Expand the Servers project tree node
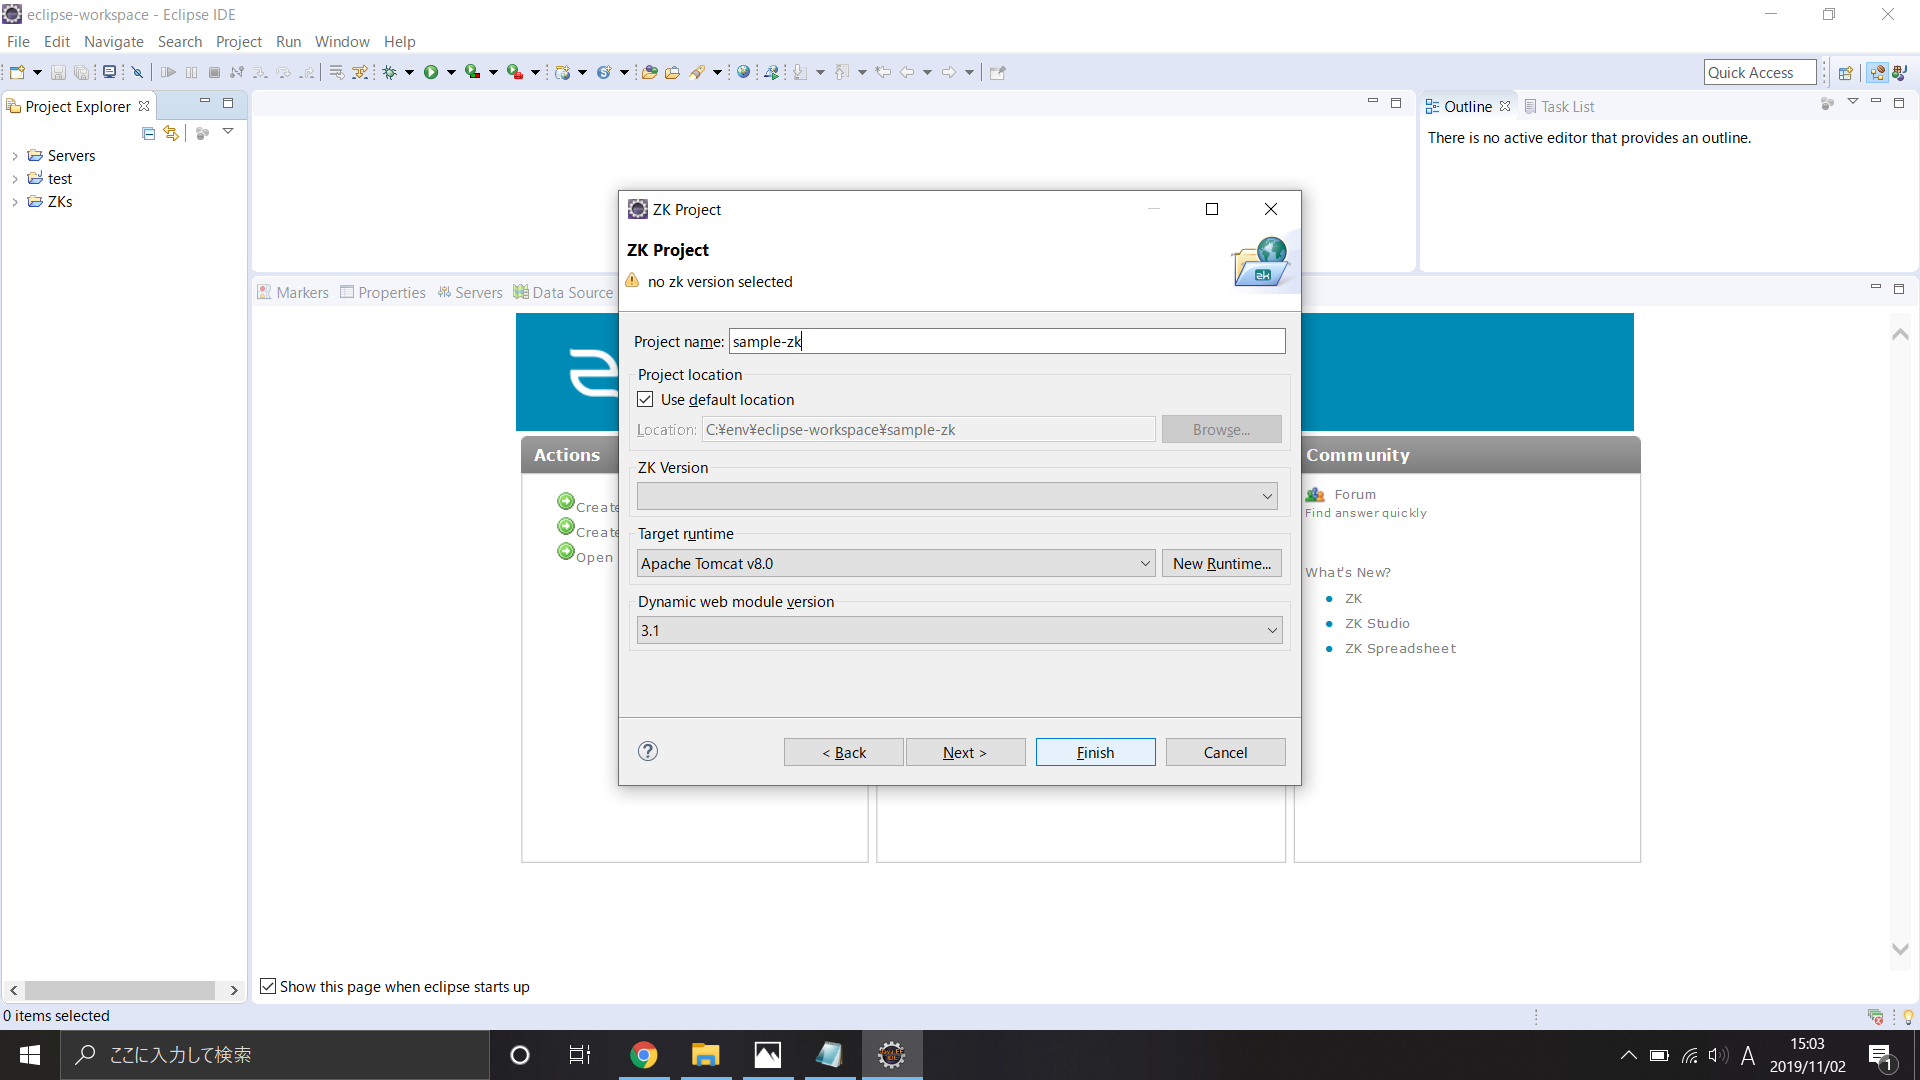1920x1080 pixels. [15, 156]
